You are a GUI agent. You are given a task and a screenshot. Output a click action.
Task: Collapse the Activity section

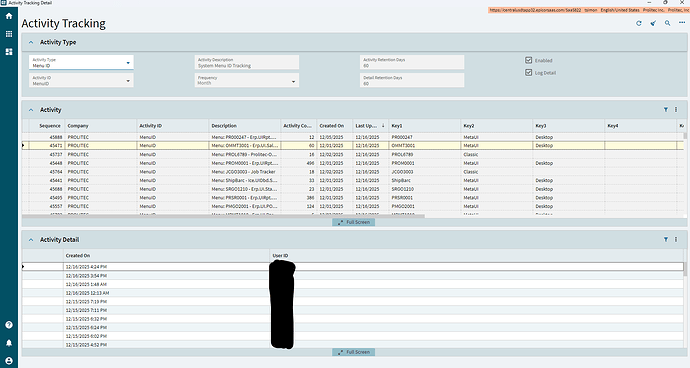(x=31, y=110)
